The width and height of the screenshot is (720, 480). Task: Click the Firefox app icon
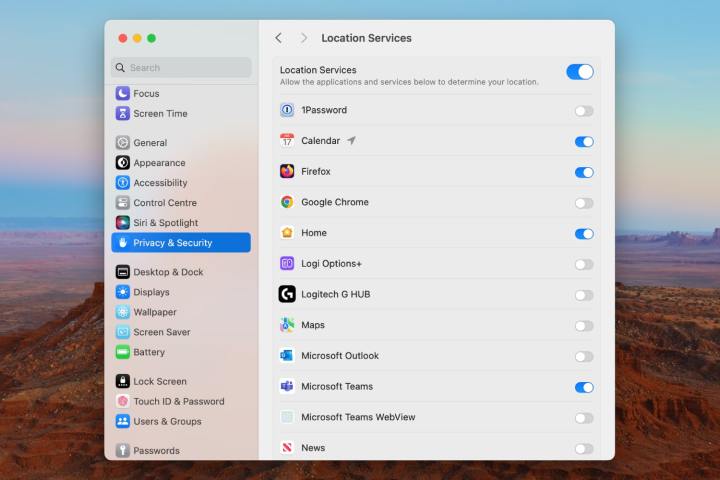(x=287, y=171)
